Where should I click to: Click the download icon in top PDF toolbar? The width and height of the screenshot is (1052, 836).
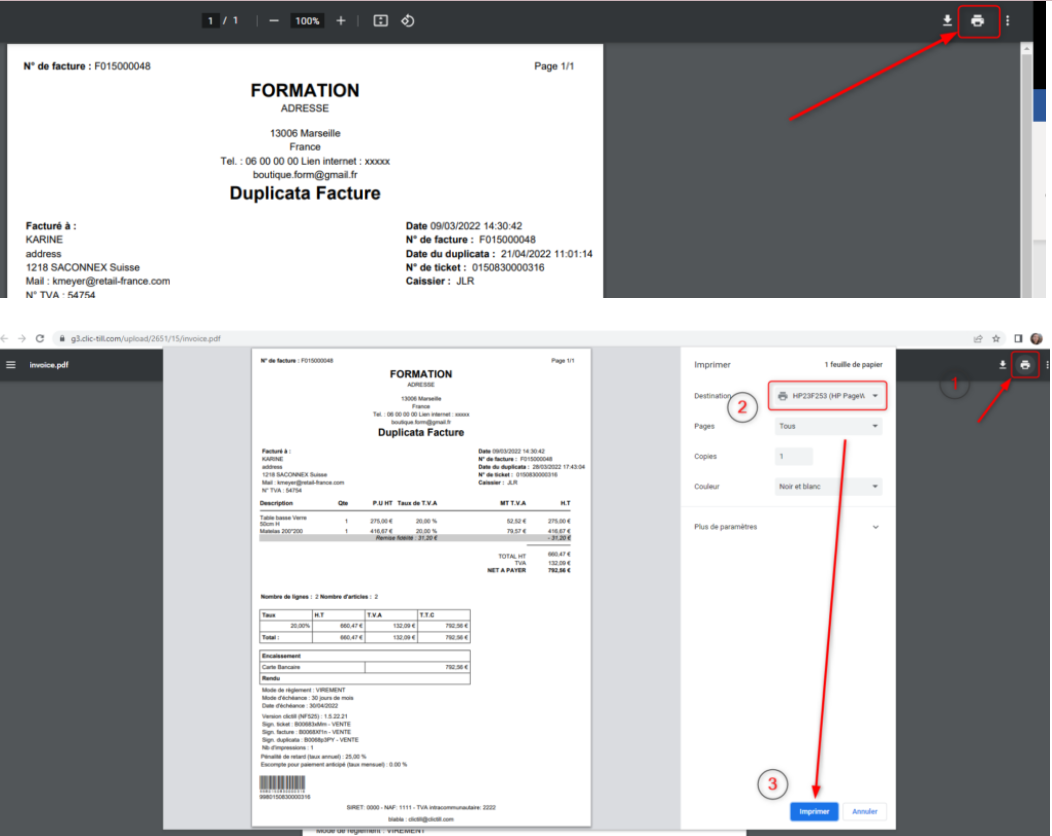[947, 21]
